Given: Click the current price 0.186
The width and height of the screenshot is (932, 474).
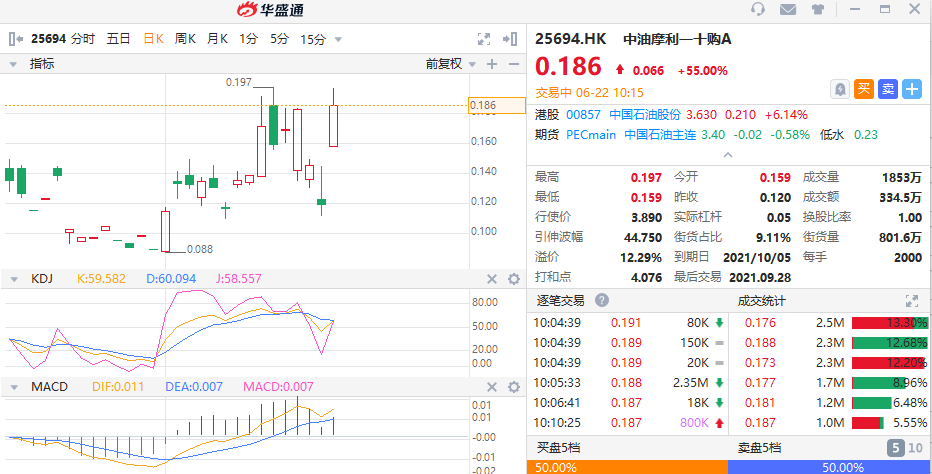Looking at the screenshot, I should coord(569,66).
